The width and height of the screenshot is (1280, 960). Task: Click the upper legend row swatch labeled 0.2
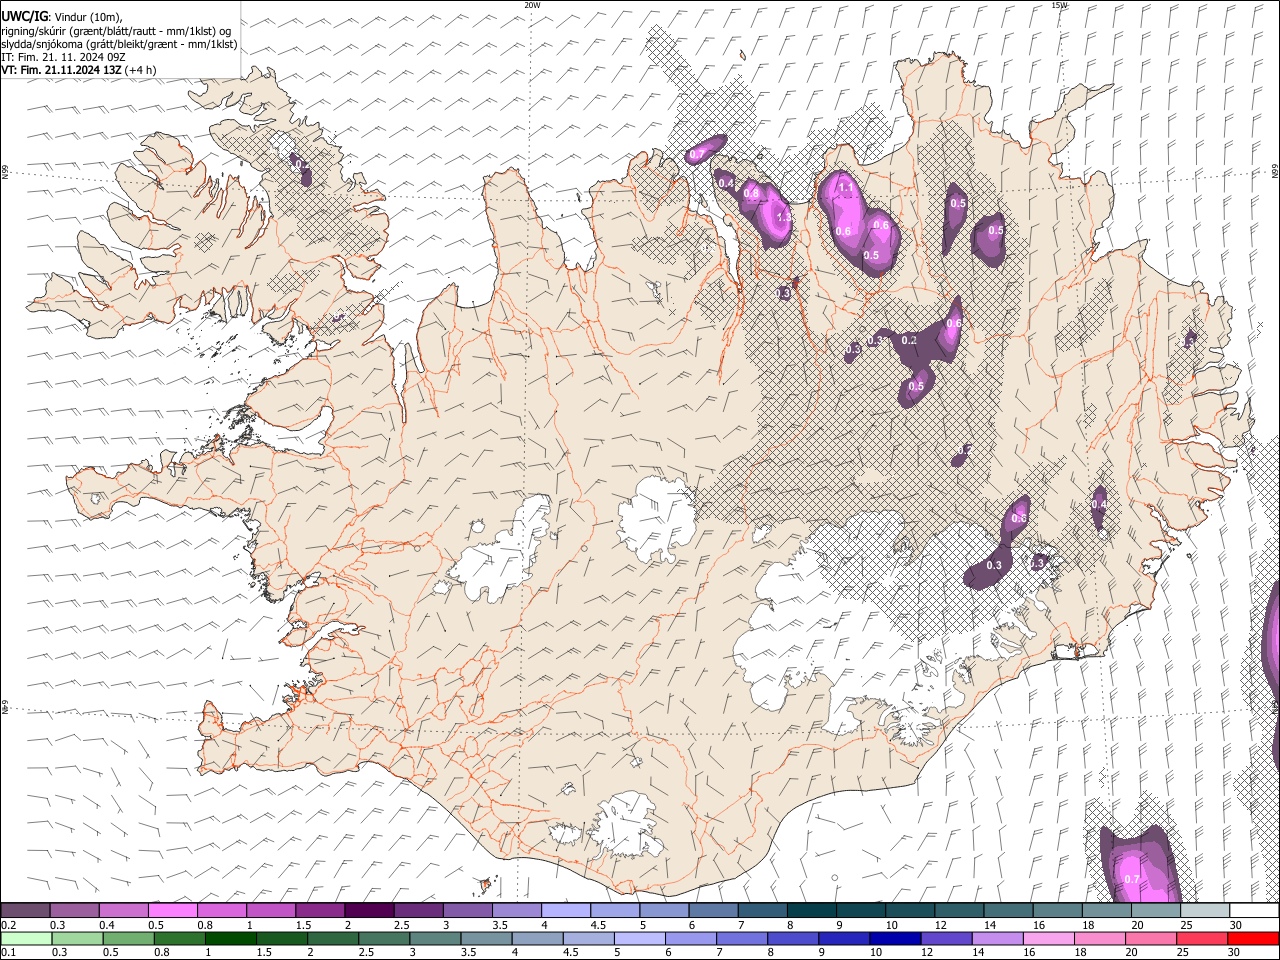tap(25, 910)
